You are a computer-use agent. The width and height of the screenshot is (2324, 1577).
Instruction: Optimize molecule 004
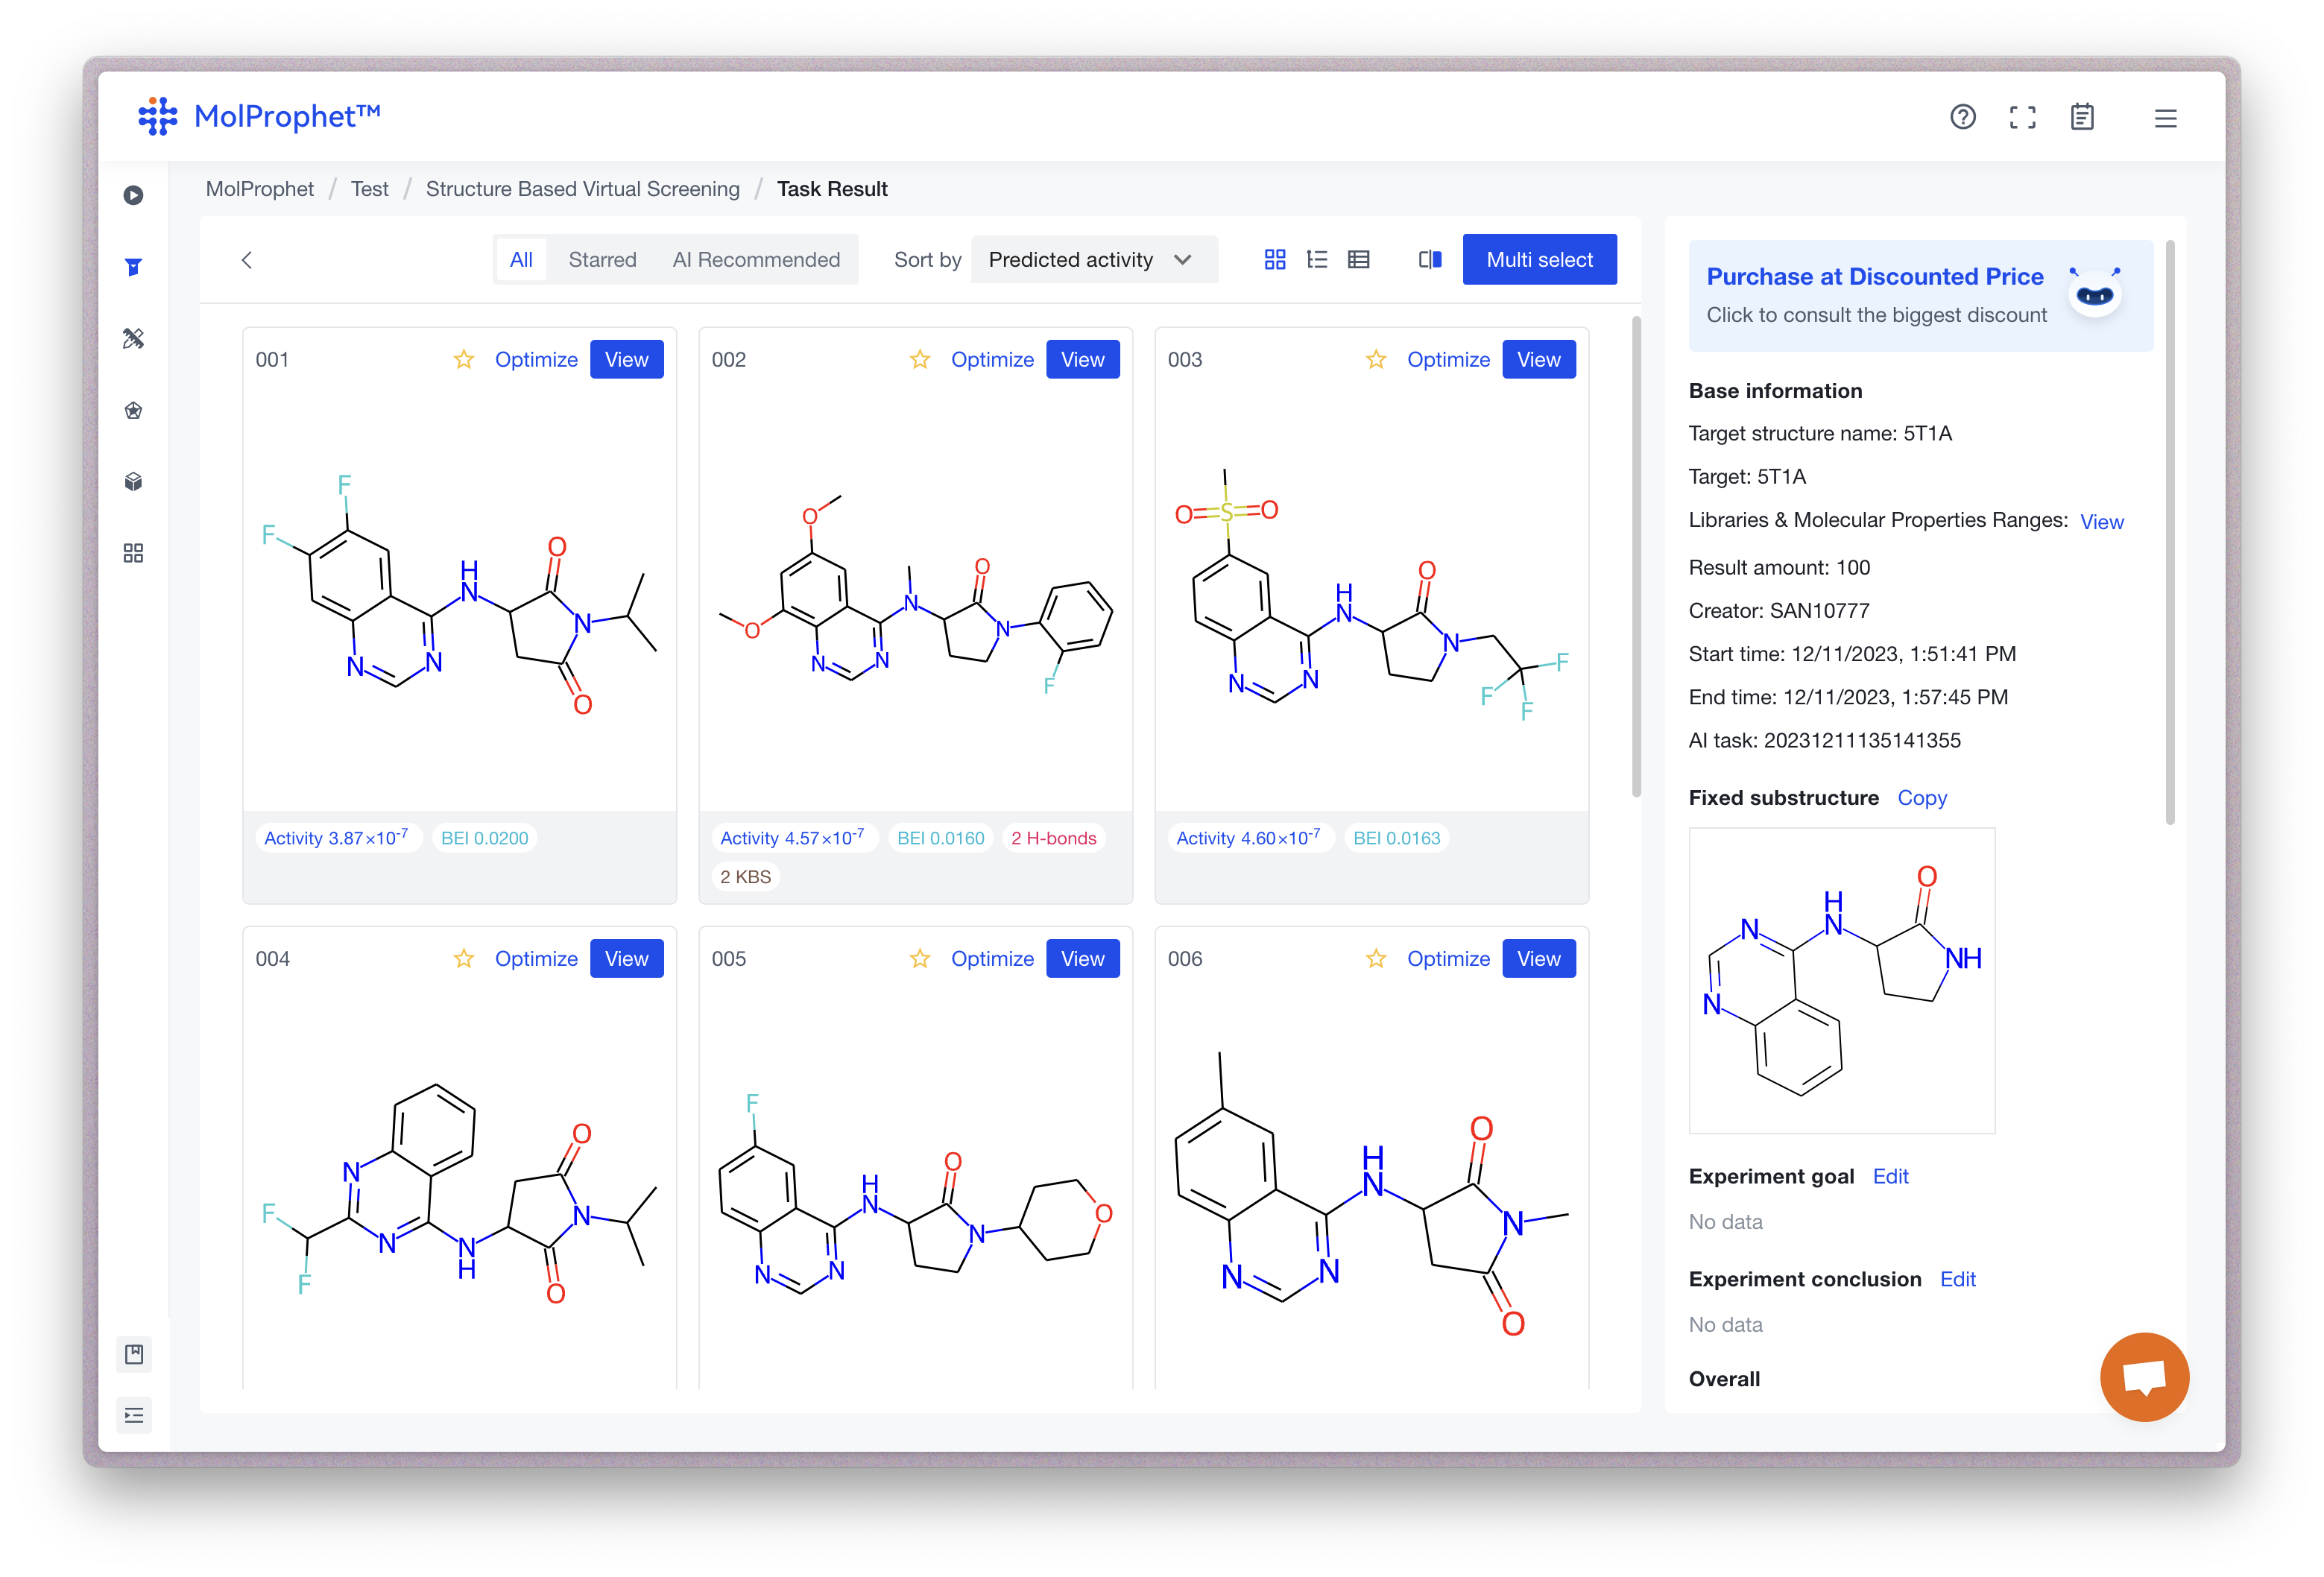click(x=536, y=958)
